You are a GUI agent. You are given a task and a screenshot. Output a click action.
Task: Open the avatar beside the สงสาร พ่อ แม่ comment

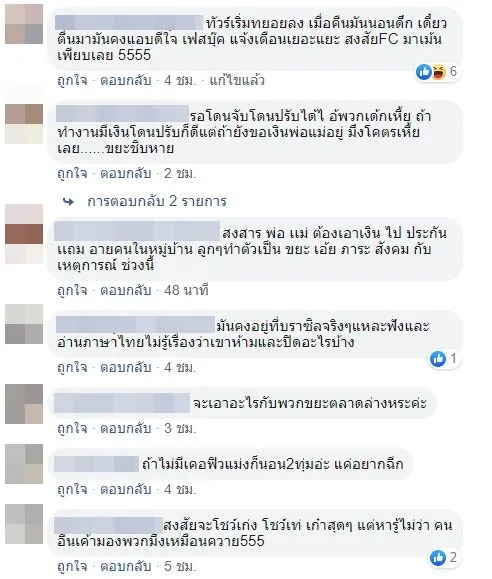coord(24,234)
